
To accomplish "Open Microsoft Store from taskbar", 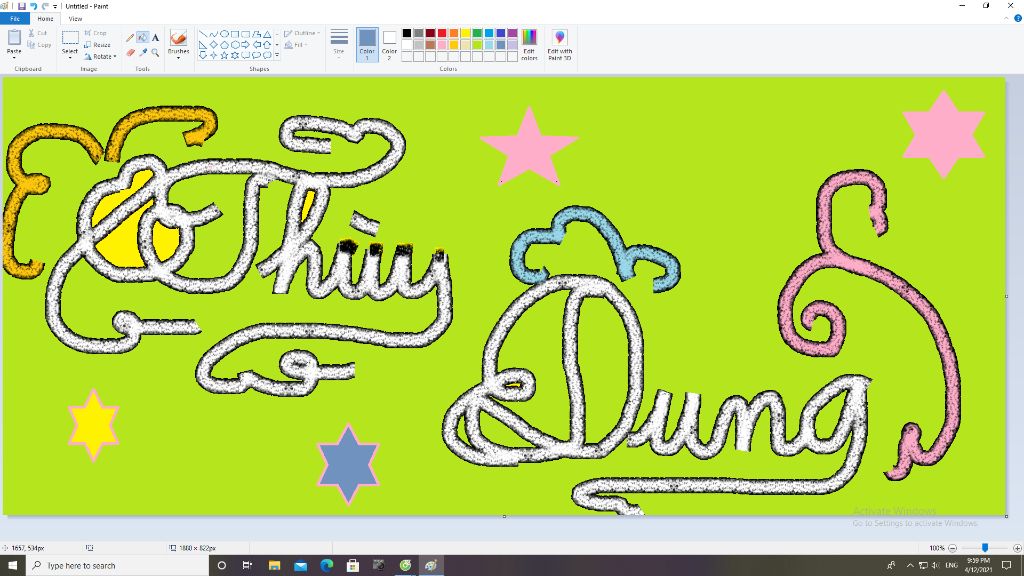I will click(x=353, y=566).
